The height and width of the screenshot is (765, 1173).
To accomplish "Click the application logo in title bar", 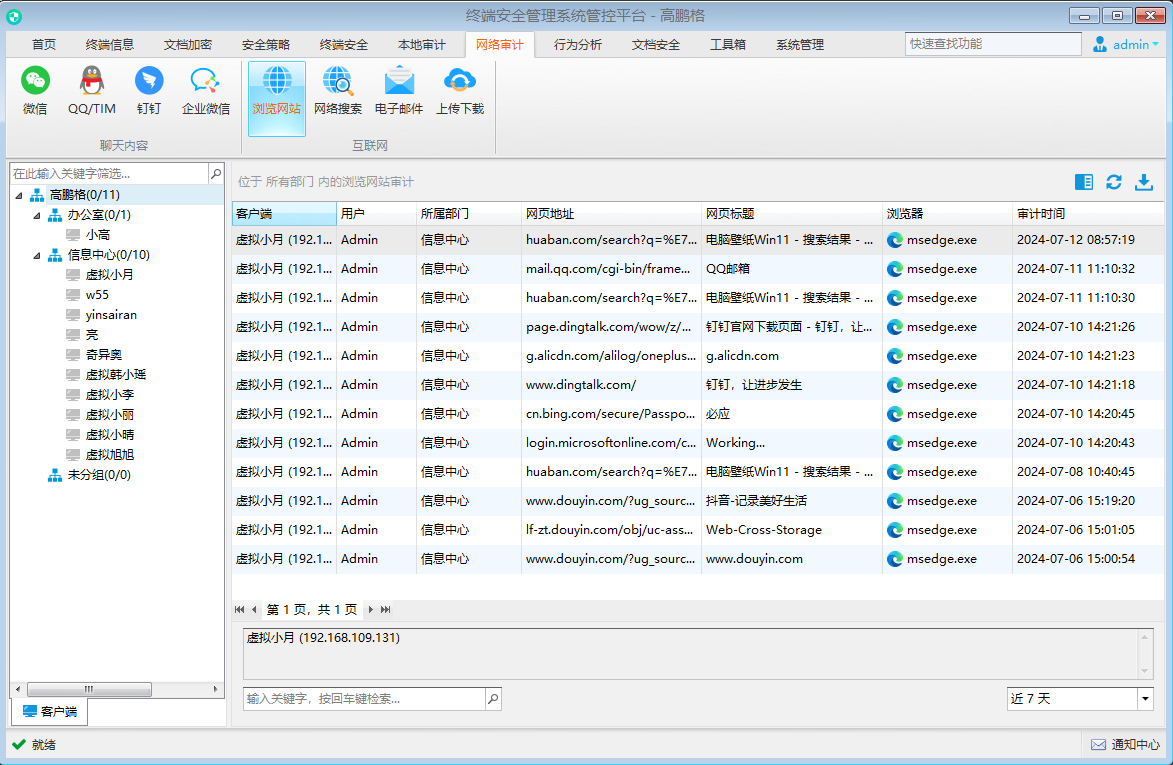I will coord(13,16).
